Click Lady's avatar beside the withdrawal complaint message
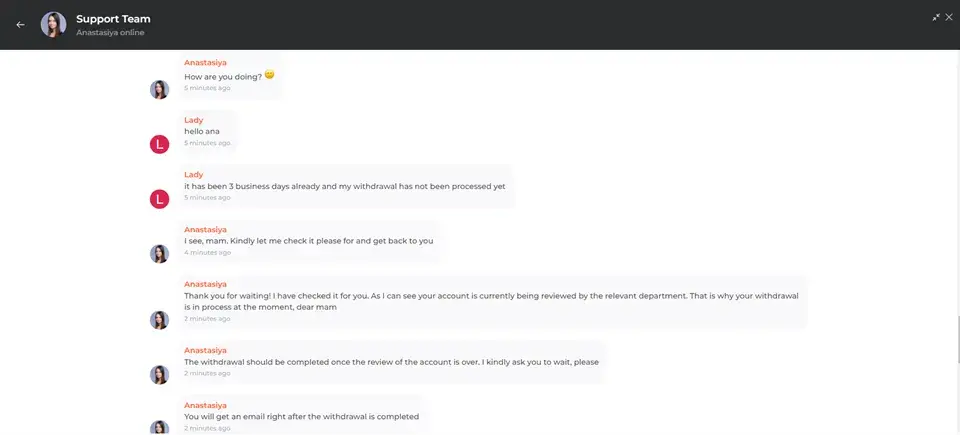The image size is (960, 435). [x=159, y=199]
